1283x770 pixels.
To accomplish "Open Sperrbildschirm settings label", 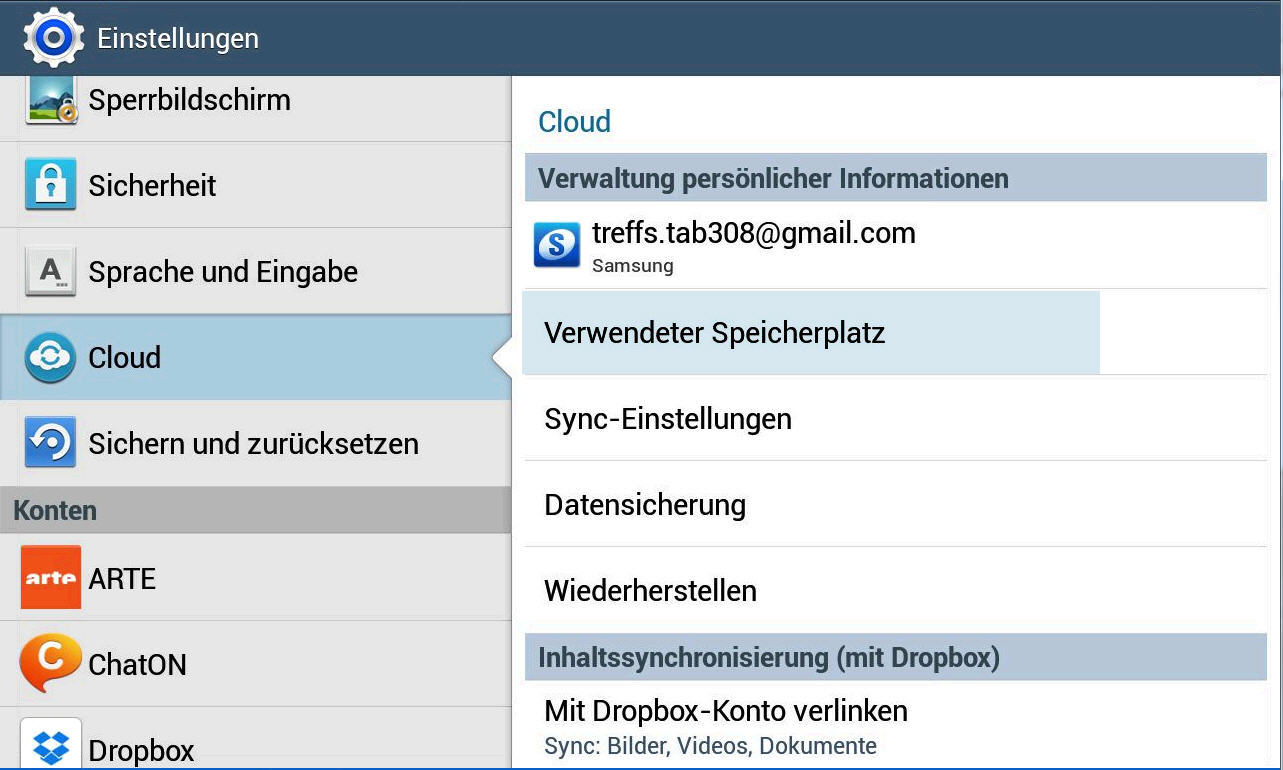I will (189, 100).
